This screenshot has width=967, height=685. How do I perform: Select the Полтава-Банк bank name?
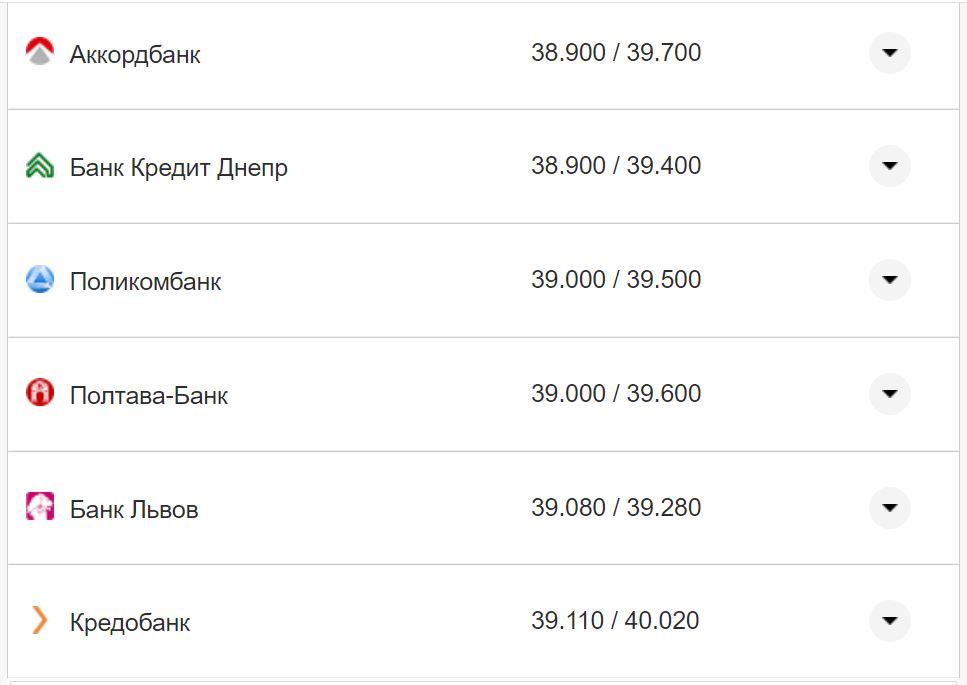(x=148, y=396)
